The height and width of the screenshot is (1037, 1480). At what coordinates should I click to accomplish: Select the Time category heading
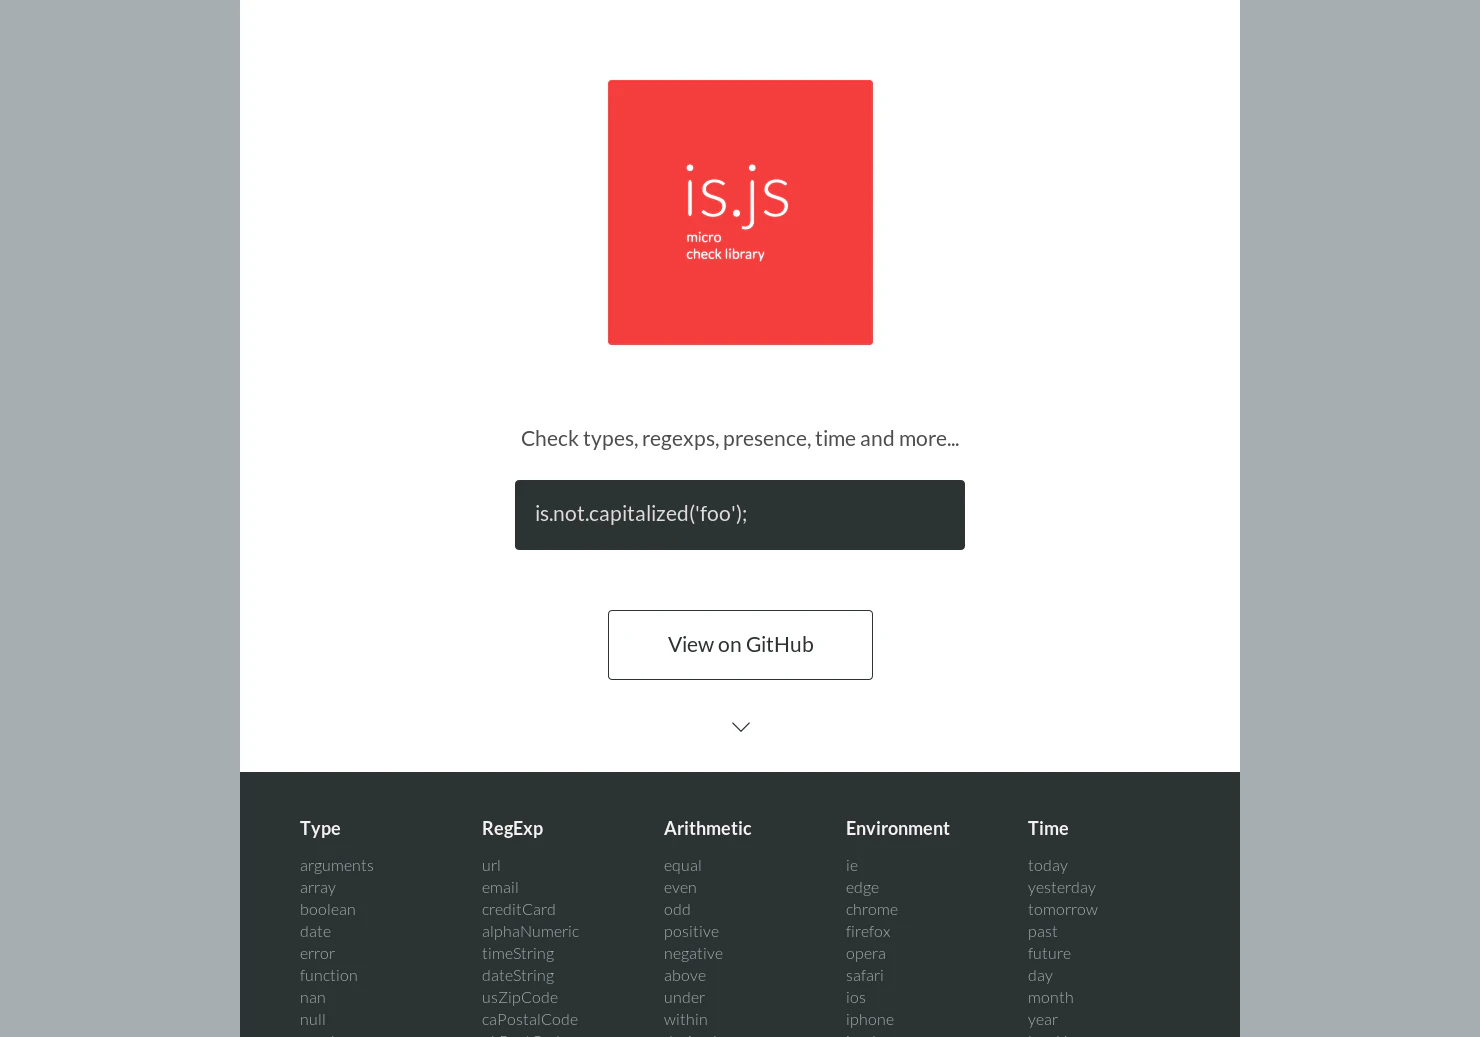coord(1048,828)
